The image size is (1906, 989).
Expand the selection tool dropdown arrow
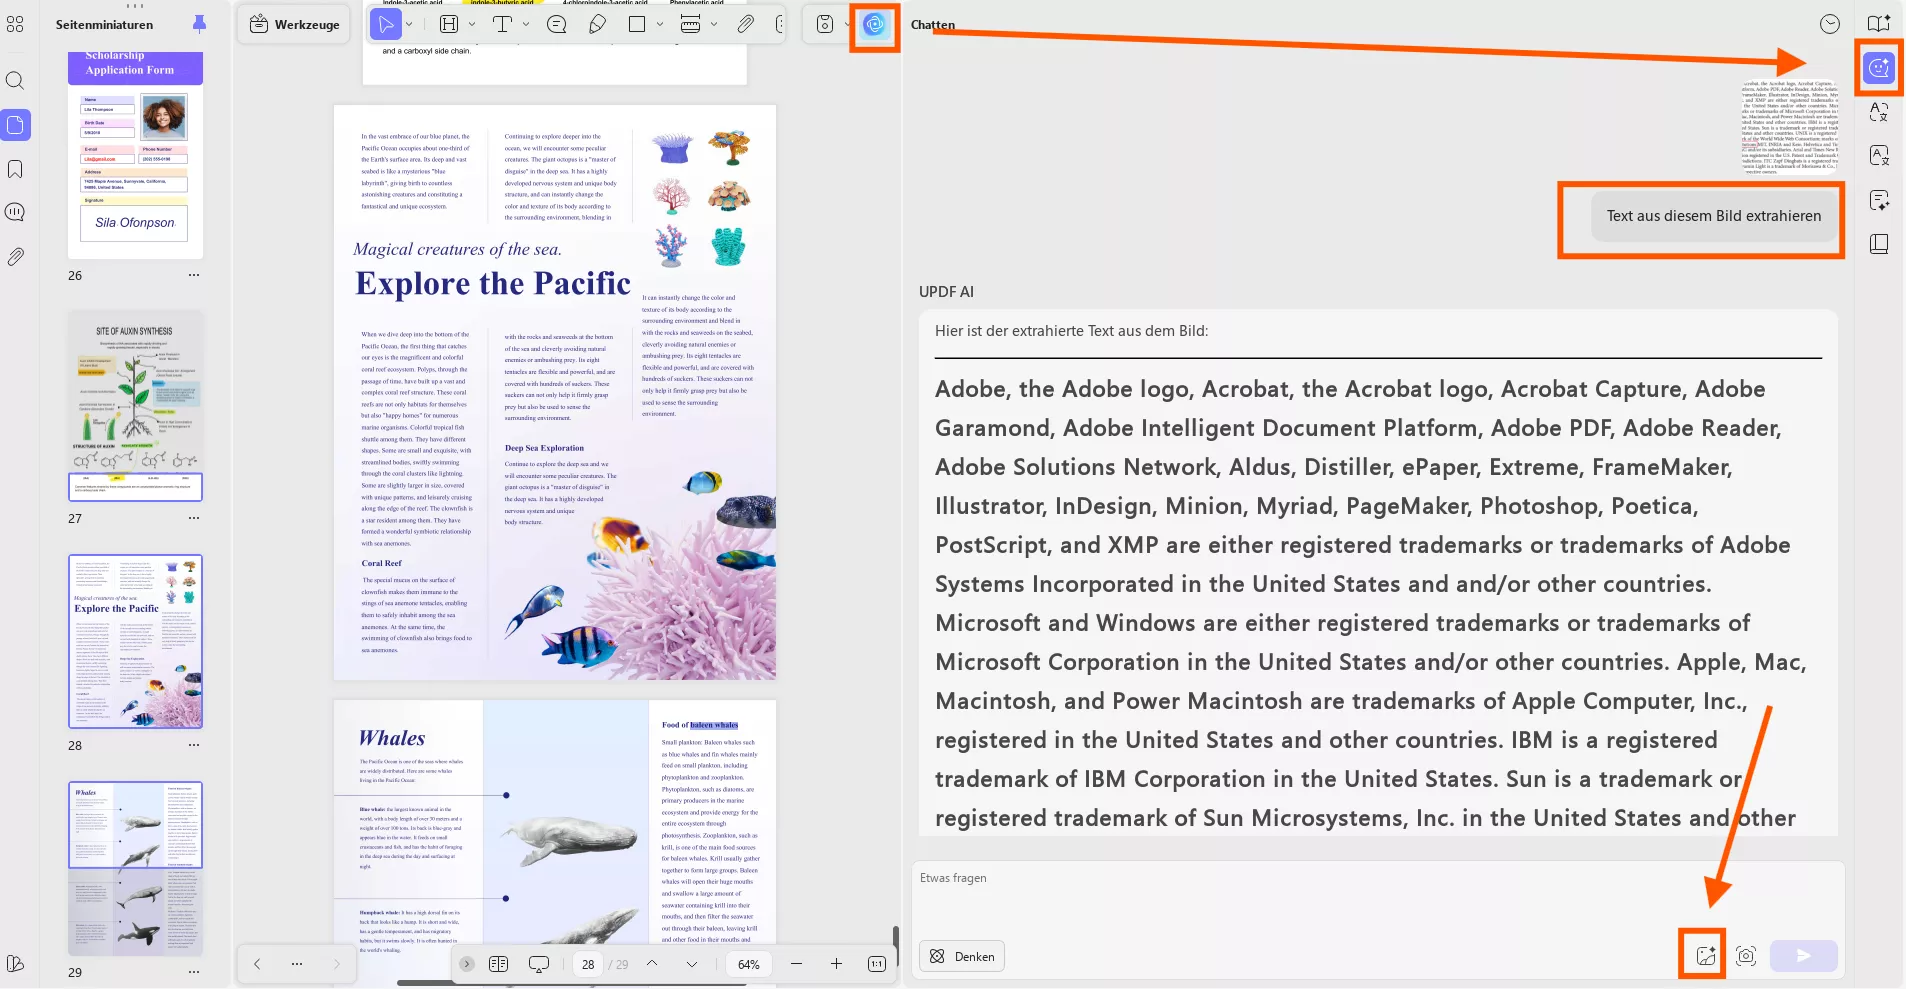409,24
